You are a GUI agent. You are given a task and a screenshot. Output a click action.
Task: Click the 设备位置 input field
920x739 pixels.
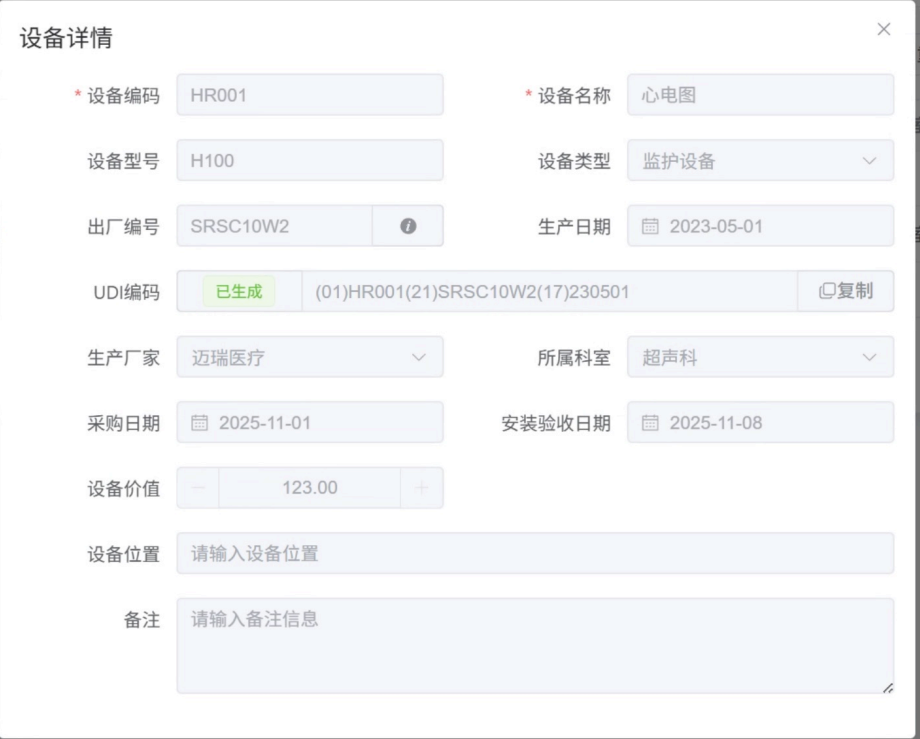(x=535, y=553)
